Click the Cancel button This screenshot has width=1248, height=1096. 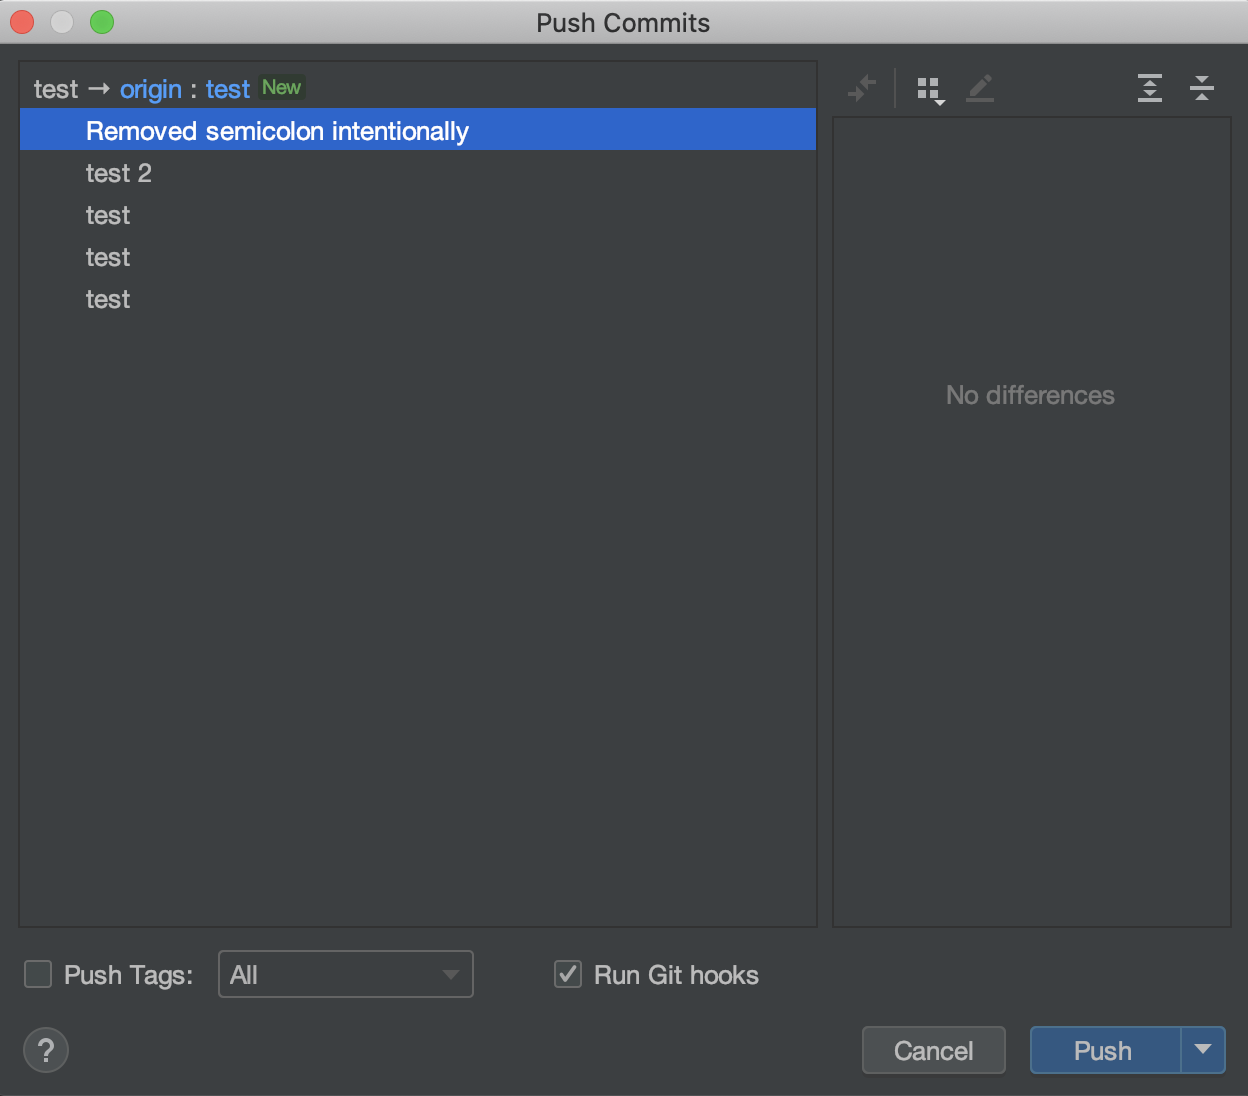pyautogui.click(x=933, y=1050)
